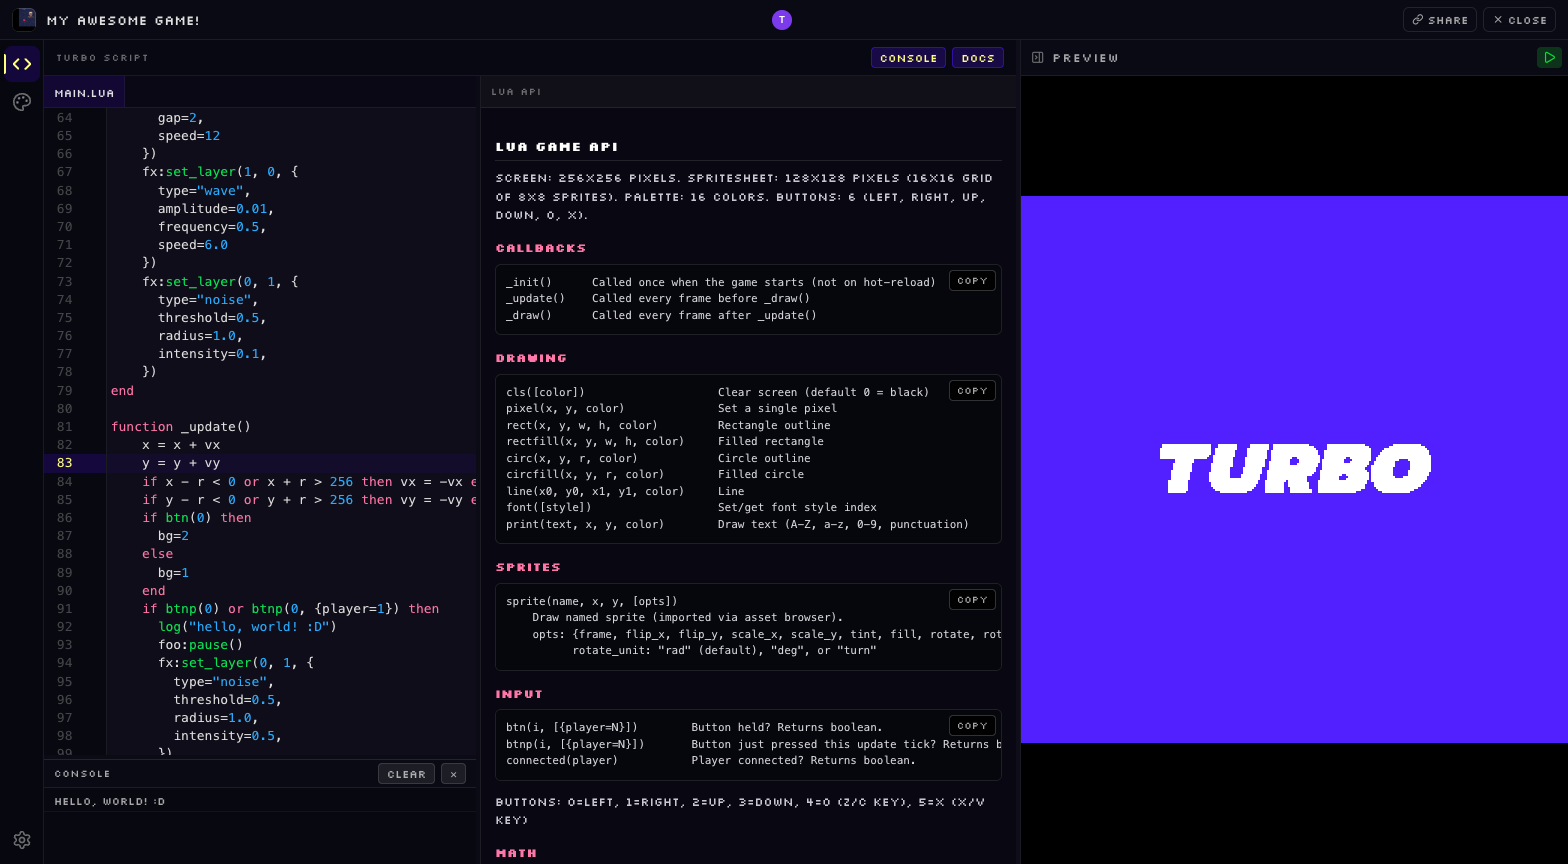Select the MAIN.LUA file tab
Viewport: 1568px width, 864px height.
click(x=84, y=93)
